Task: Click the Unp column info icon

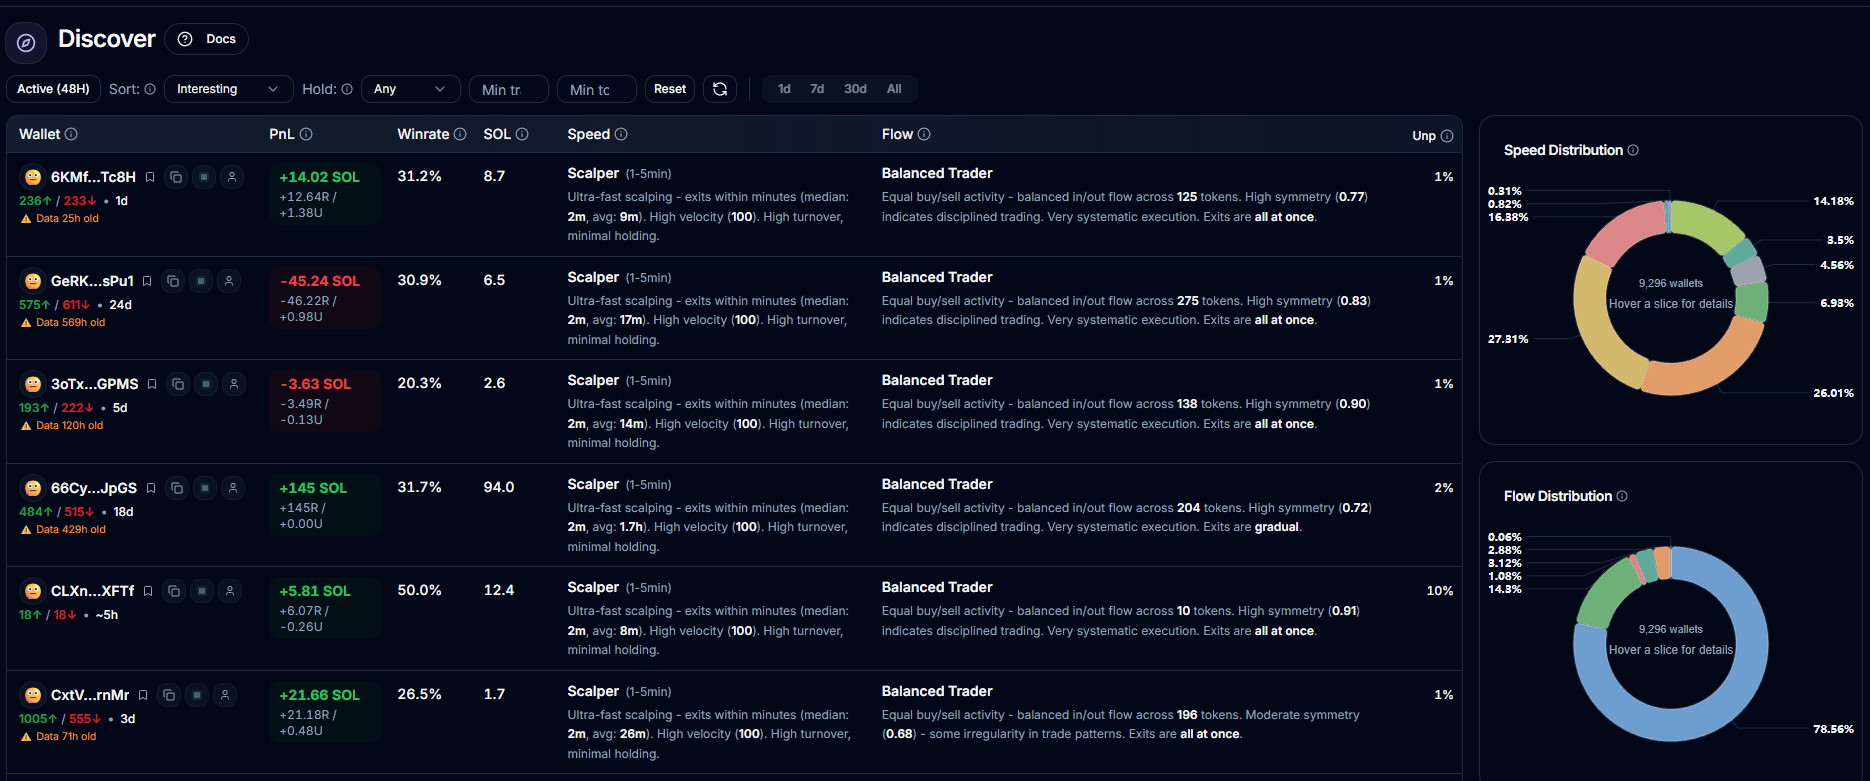Action: (x=1447, y=136)
